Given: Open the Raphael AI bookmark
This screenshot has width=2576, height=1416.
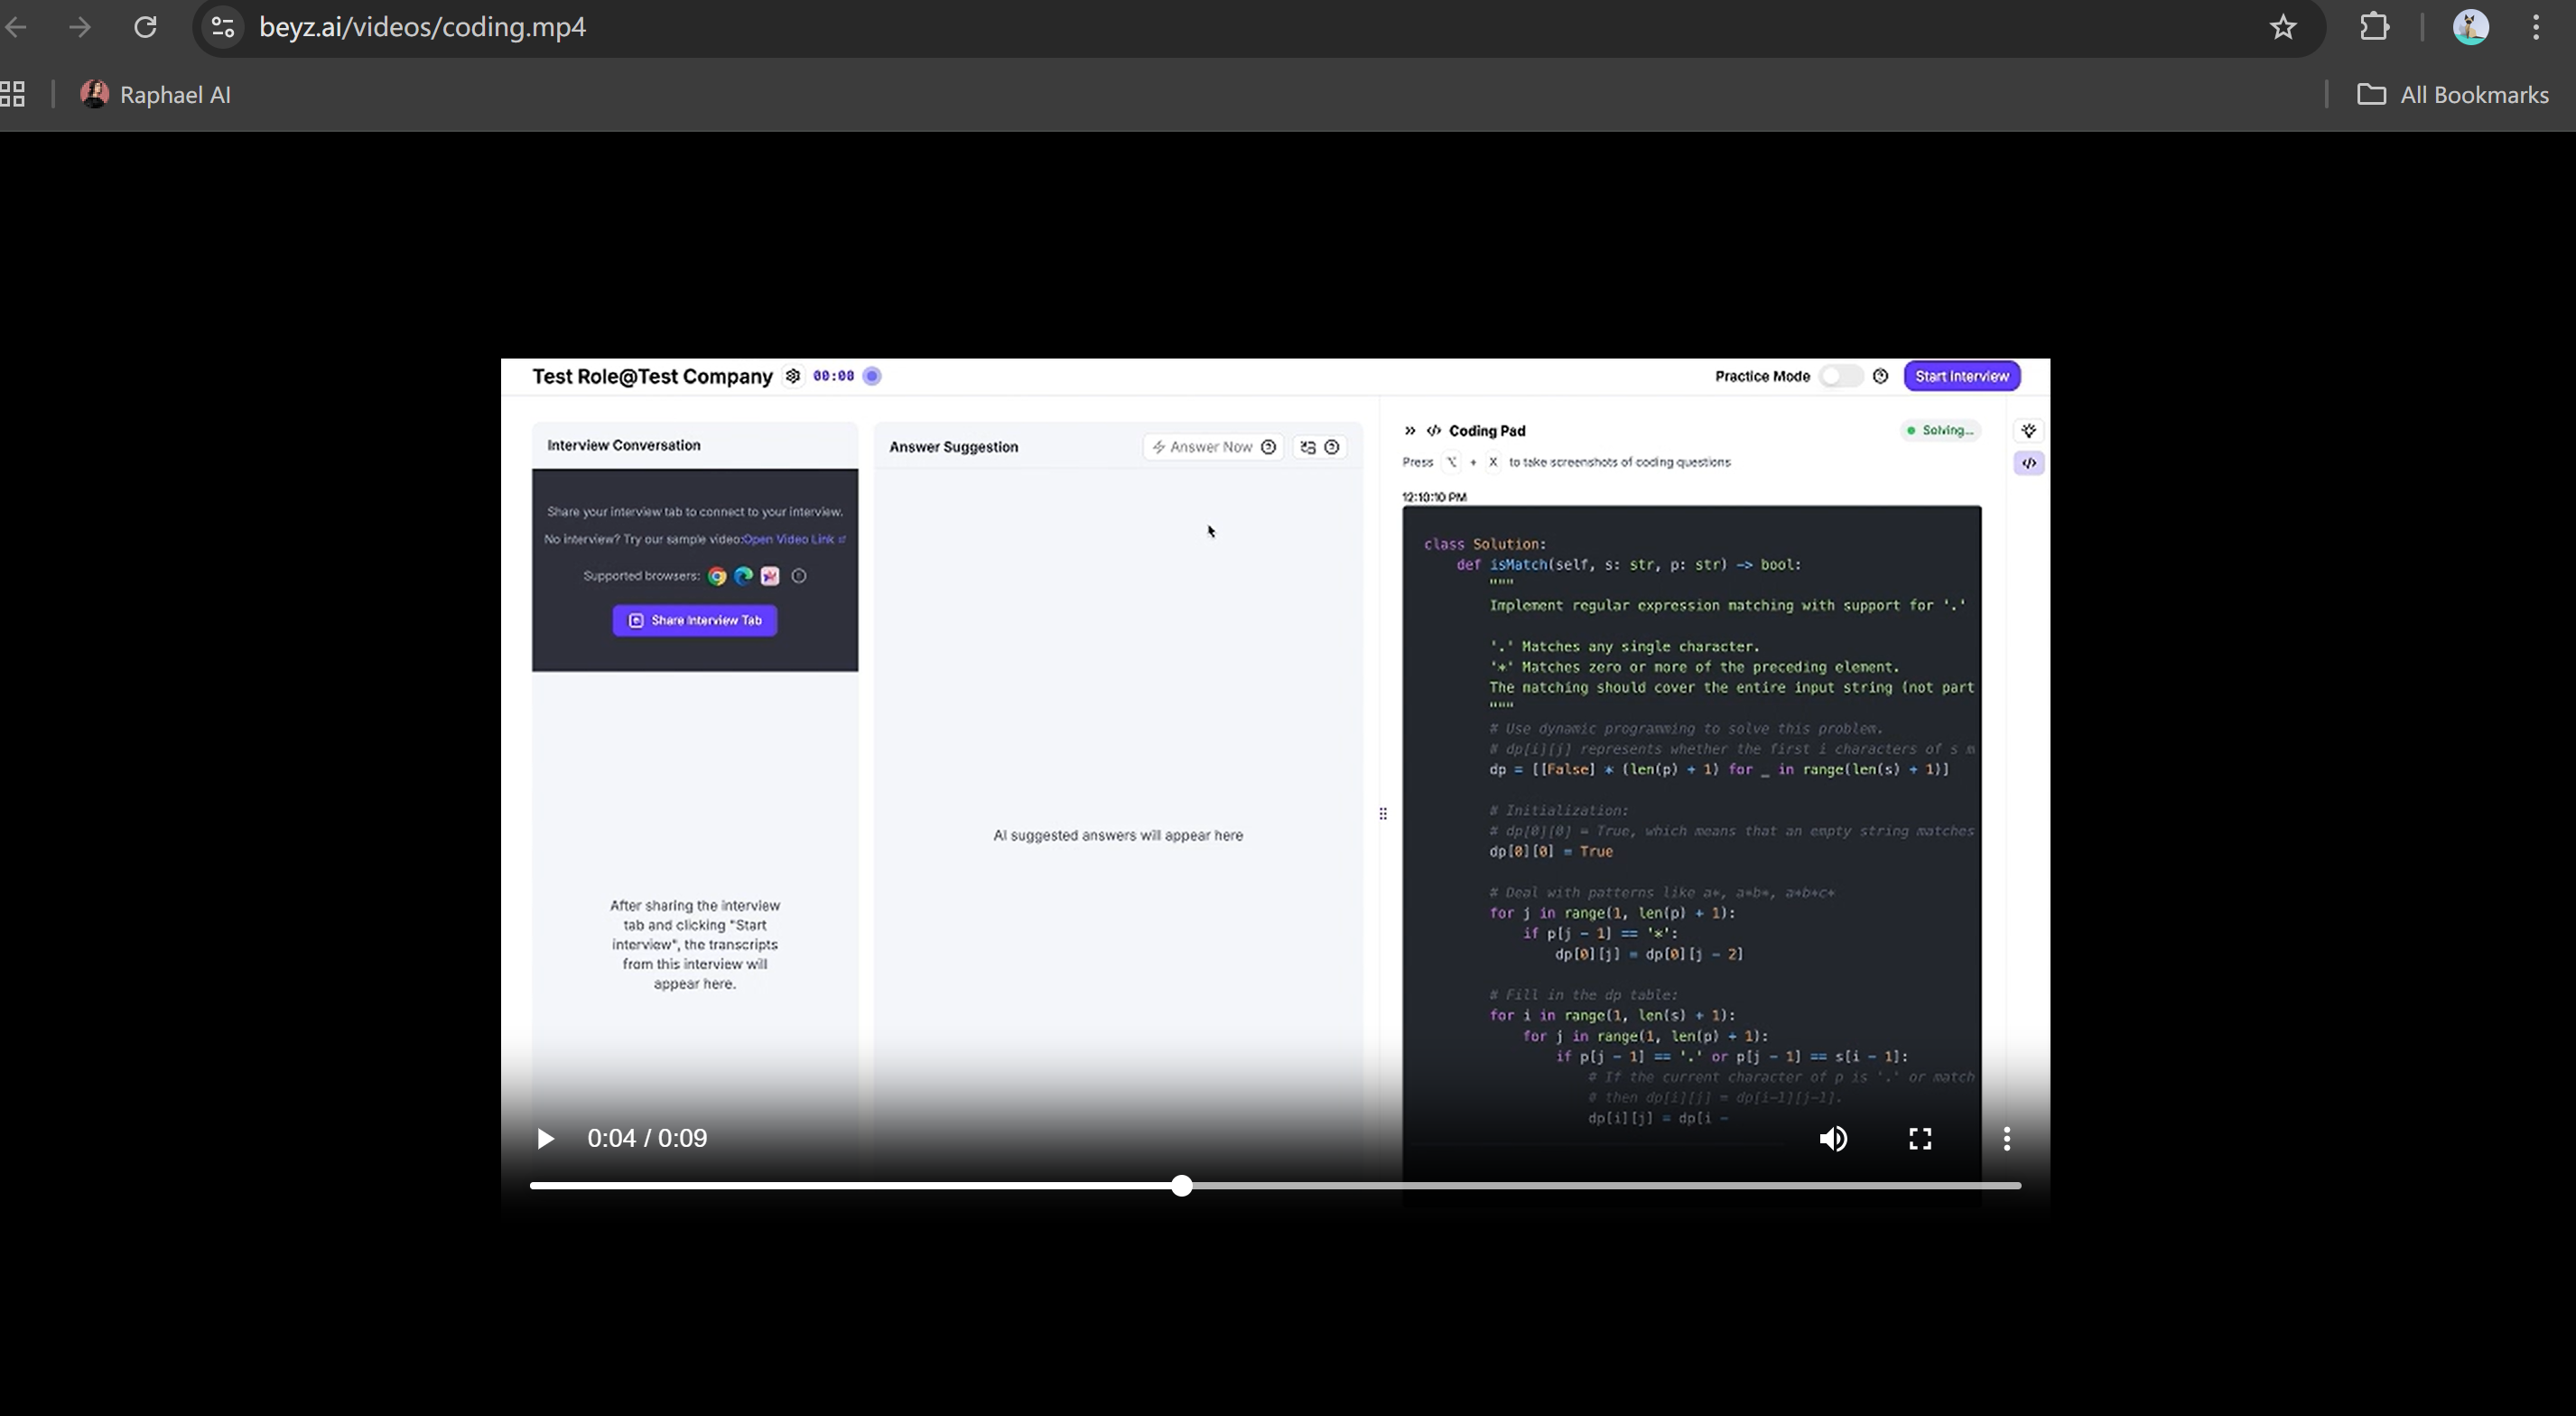Looking at the screenshot, I should pyautogui.click(x=156, y=95).
